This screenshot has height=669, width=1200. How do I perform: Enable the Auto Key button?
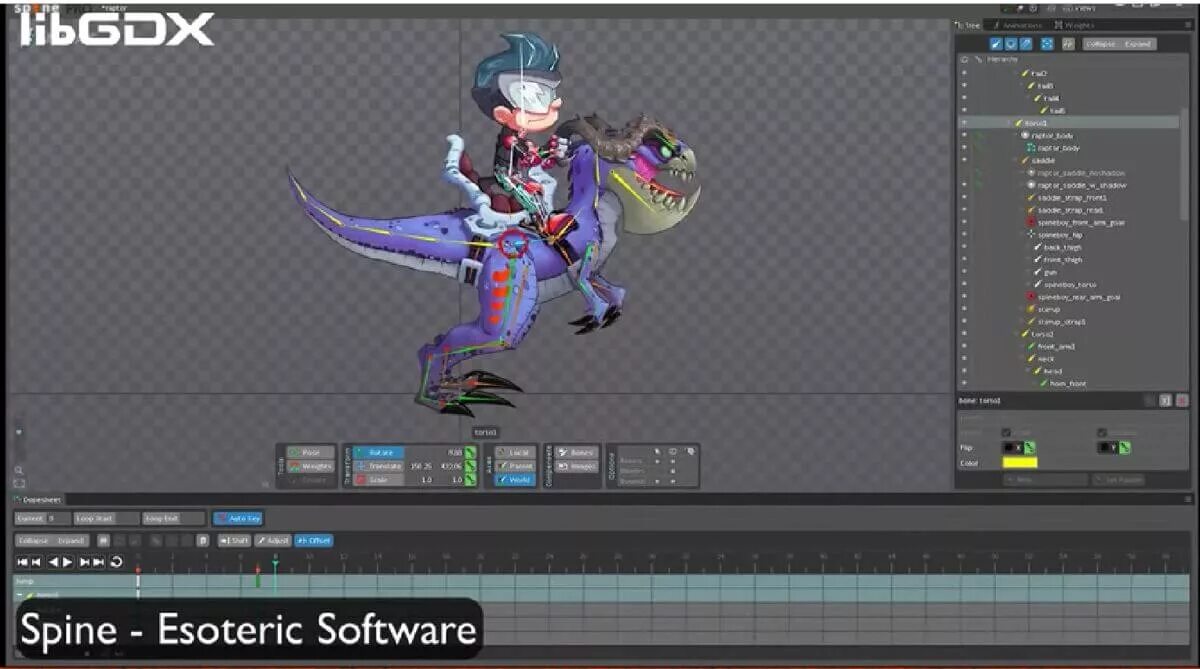(x=237, y=518)
